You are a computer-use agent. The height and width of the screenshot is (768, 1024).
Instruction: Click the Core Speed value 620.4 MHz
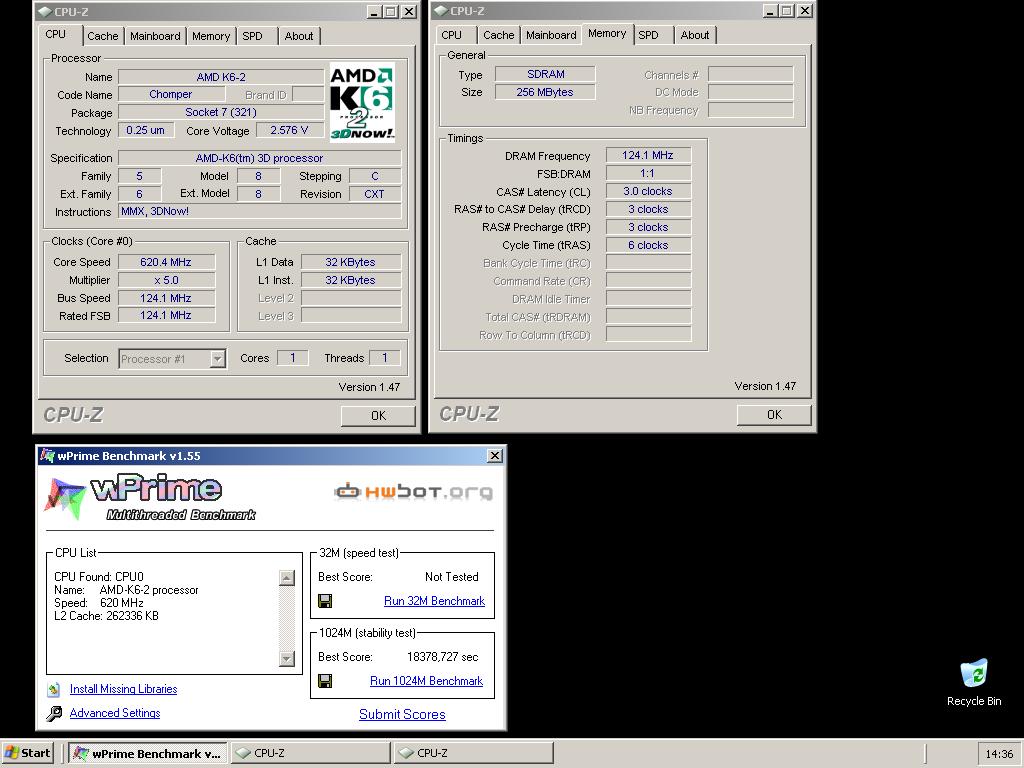pos(166,263)
